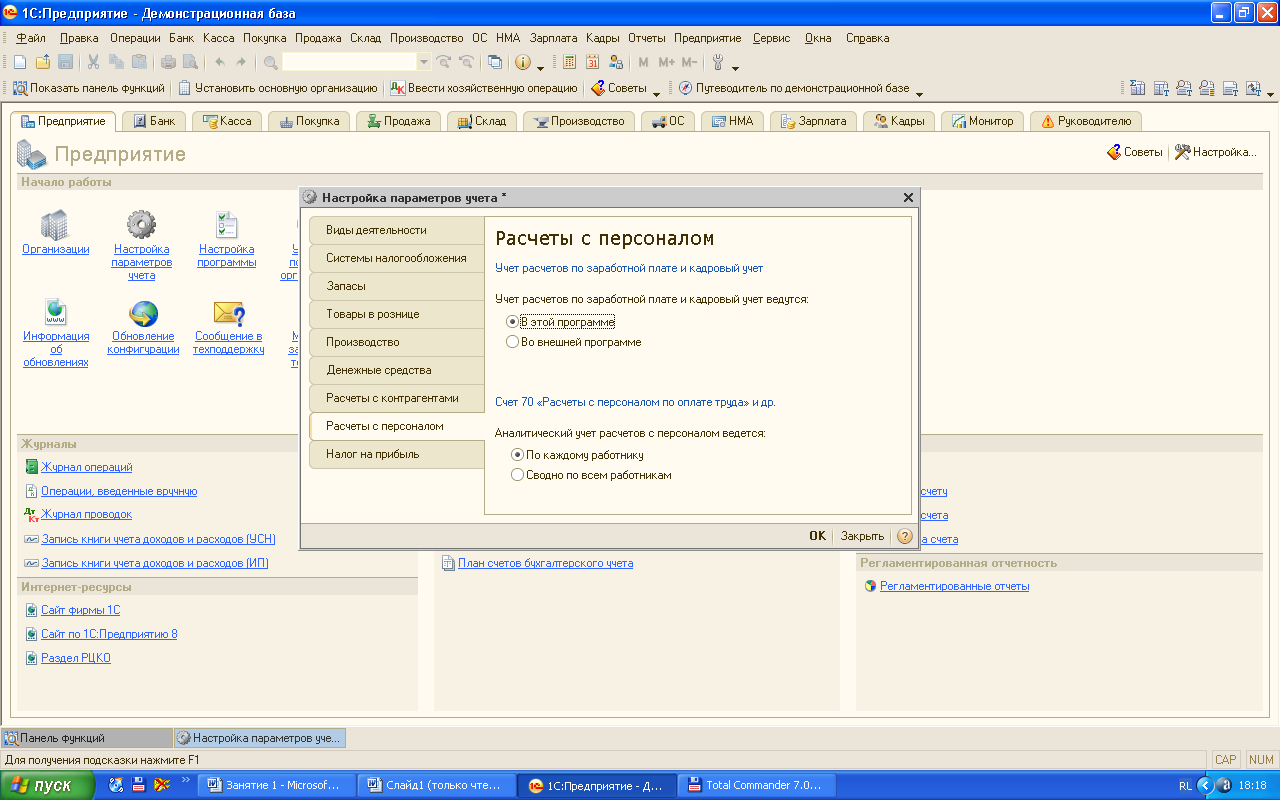1280x800 pixels.
Task: Open the gear icon for accounting parameters setup
Action: (141, 224)
